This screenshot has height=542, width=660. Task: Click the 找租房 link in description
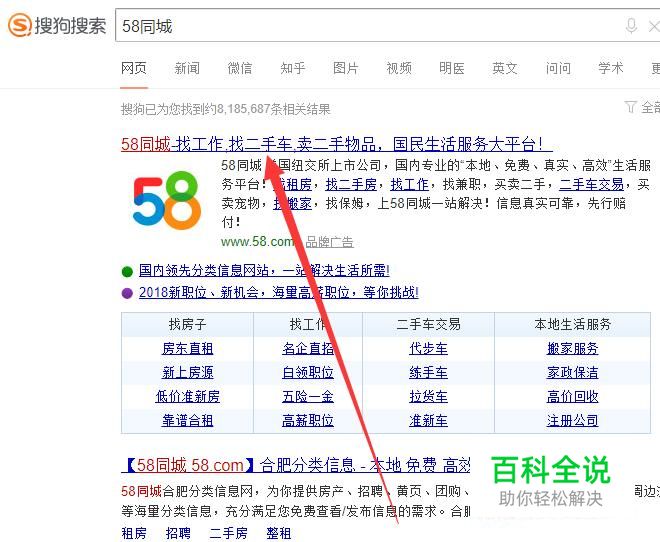292,184
